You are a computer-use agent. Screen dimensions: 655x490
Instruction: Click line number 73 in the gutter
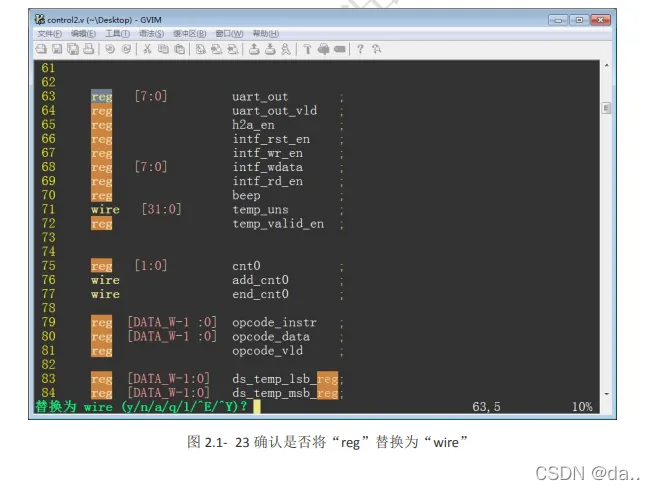coord(48,238)
